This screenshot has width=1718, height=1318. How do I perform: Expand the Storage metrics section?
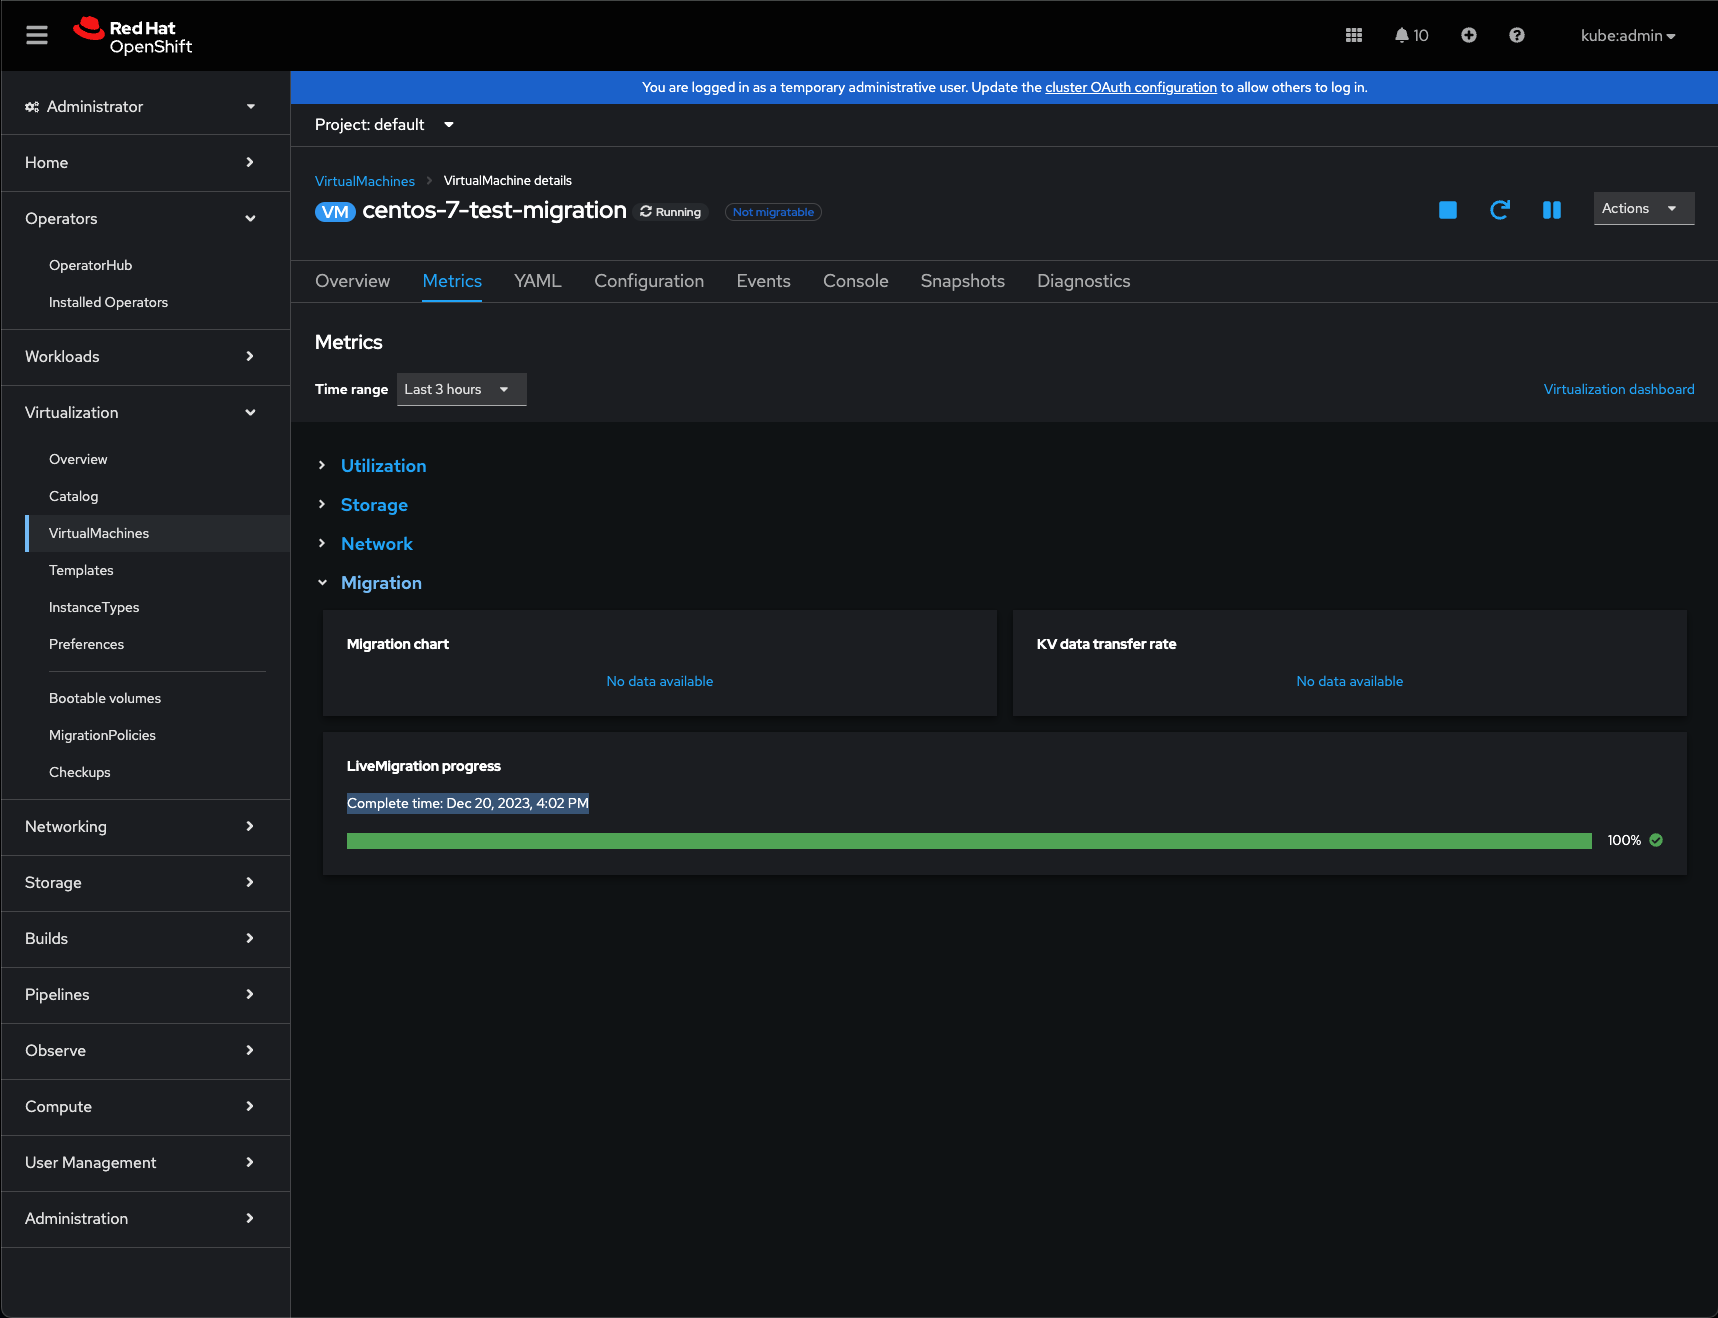click(x=374, y=505)
